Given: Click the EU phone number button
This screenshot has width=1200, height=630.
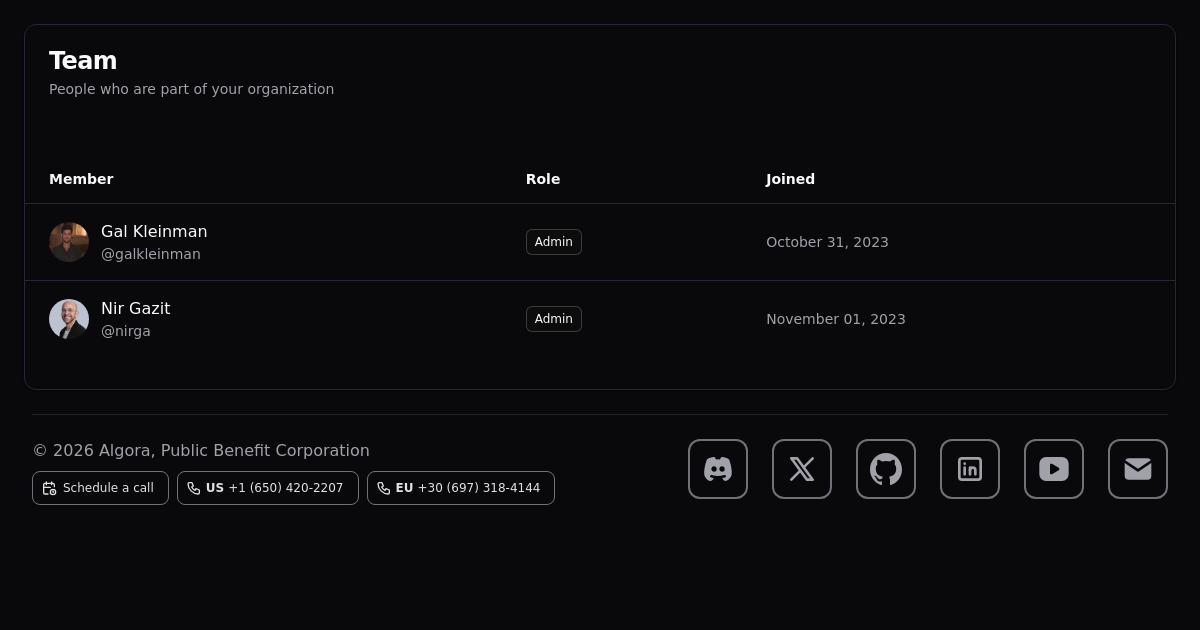Looking at the screenshot, I should click(x=460, y=488).
